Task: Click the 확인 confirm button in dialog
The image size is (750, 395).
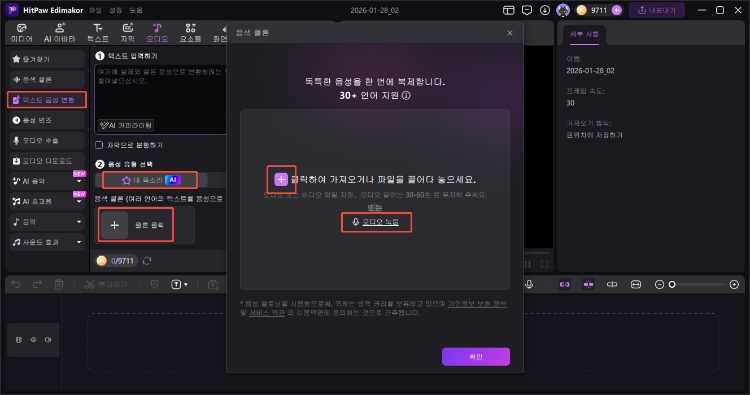Action: click(x=475, y=356)
